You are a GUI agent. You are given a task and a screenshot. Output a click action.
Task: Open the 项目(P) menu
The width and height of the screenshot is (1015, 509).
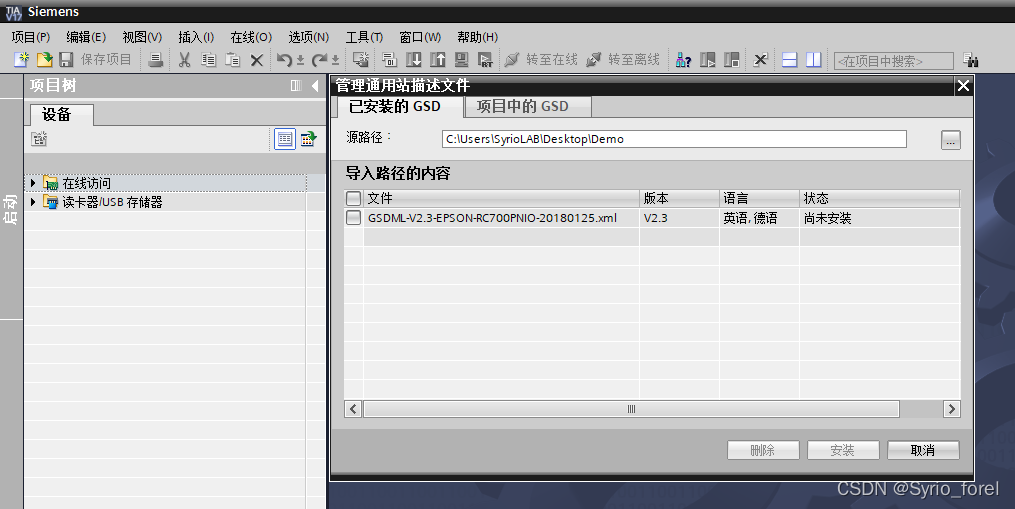[30, 37]
